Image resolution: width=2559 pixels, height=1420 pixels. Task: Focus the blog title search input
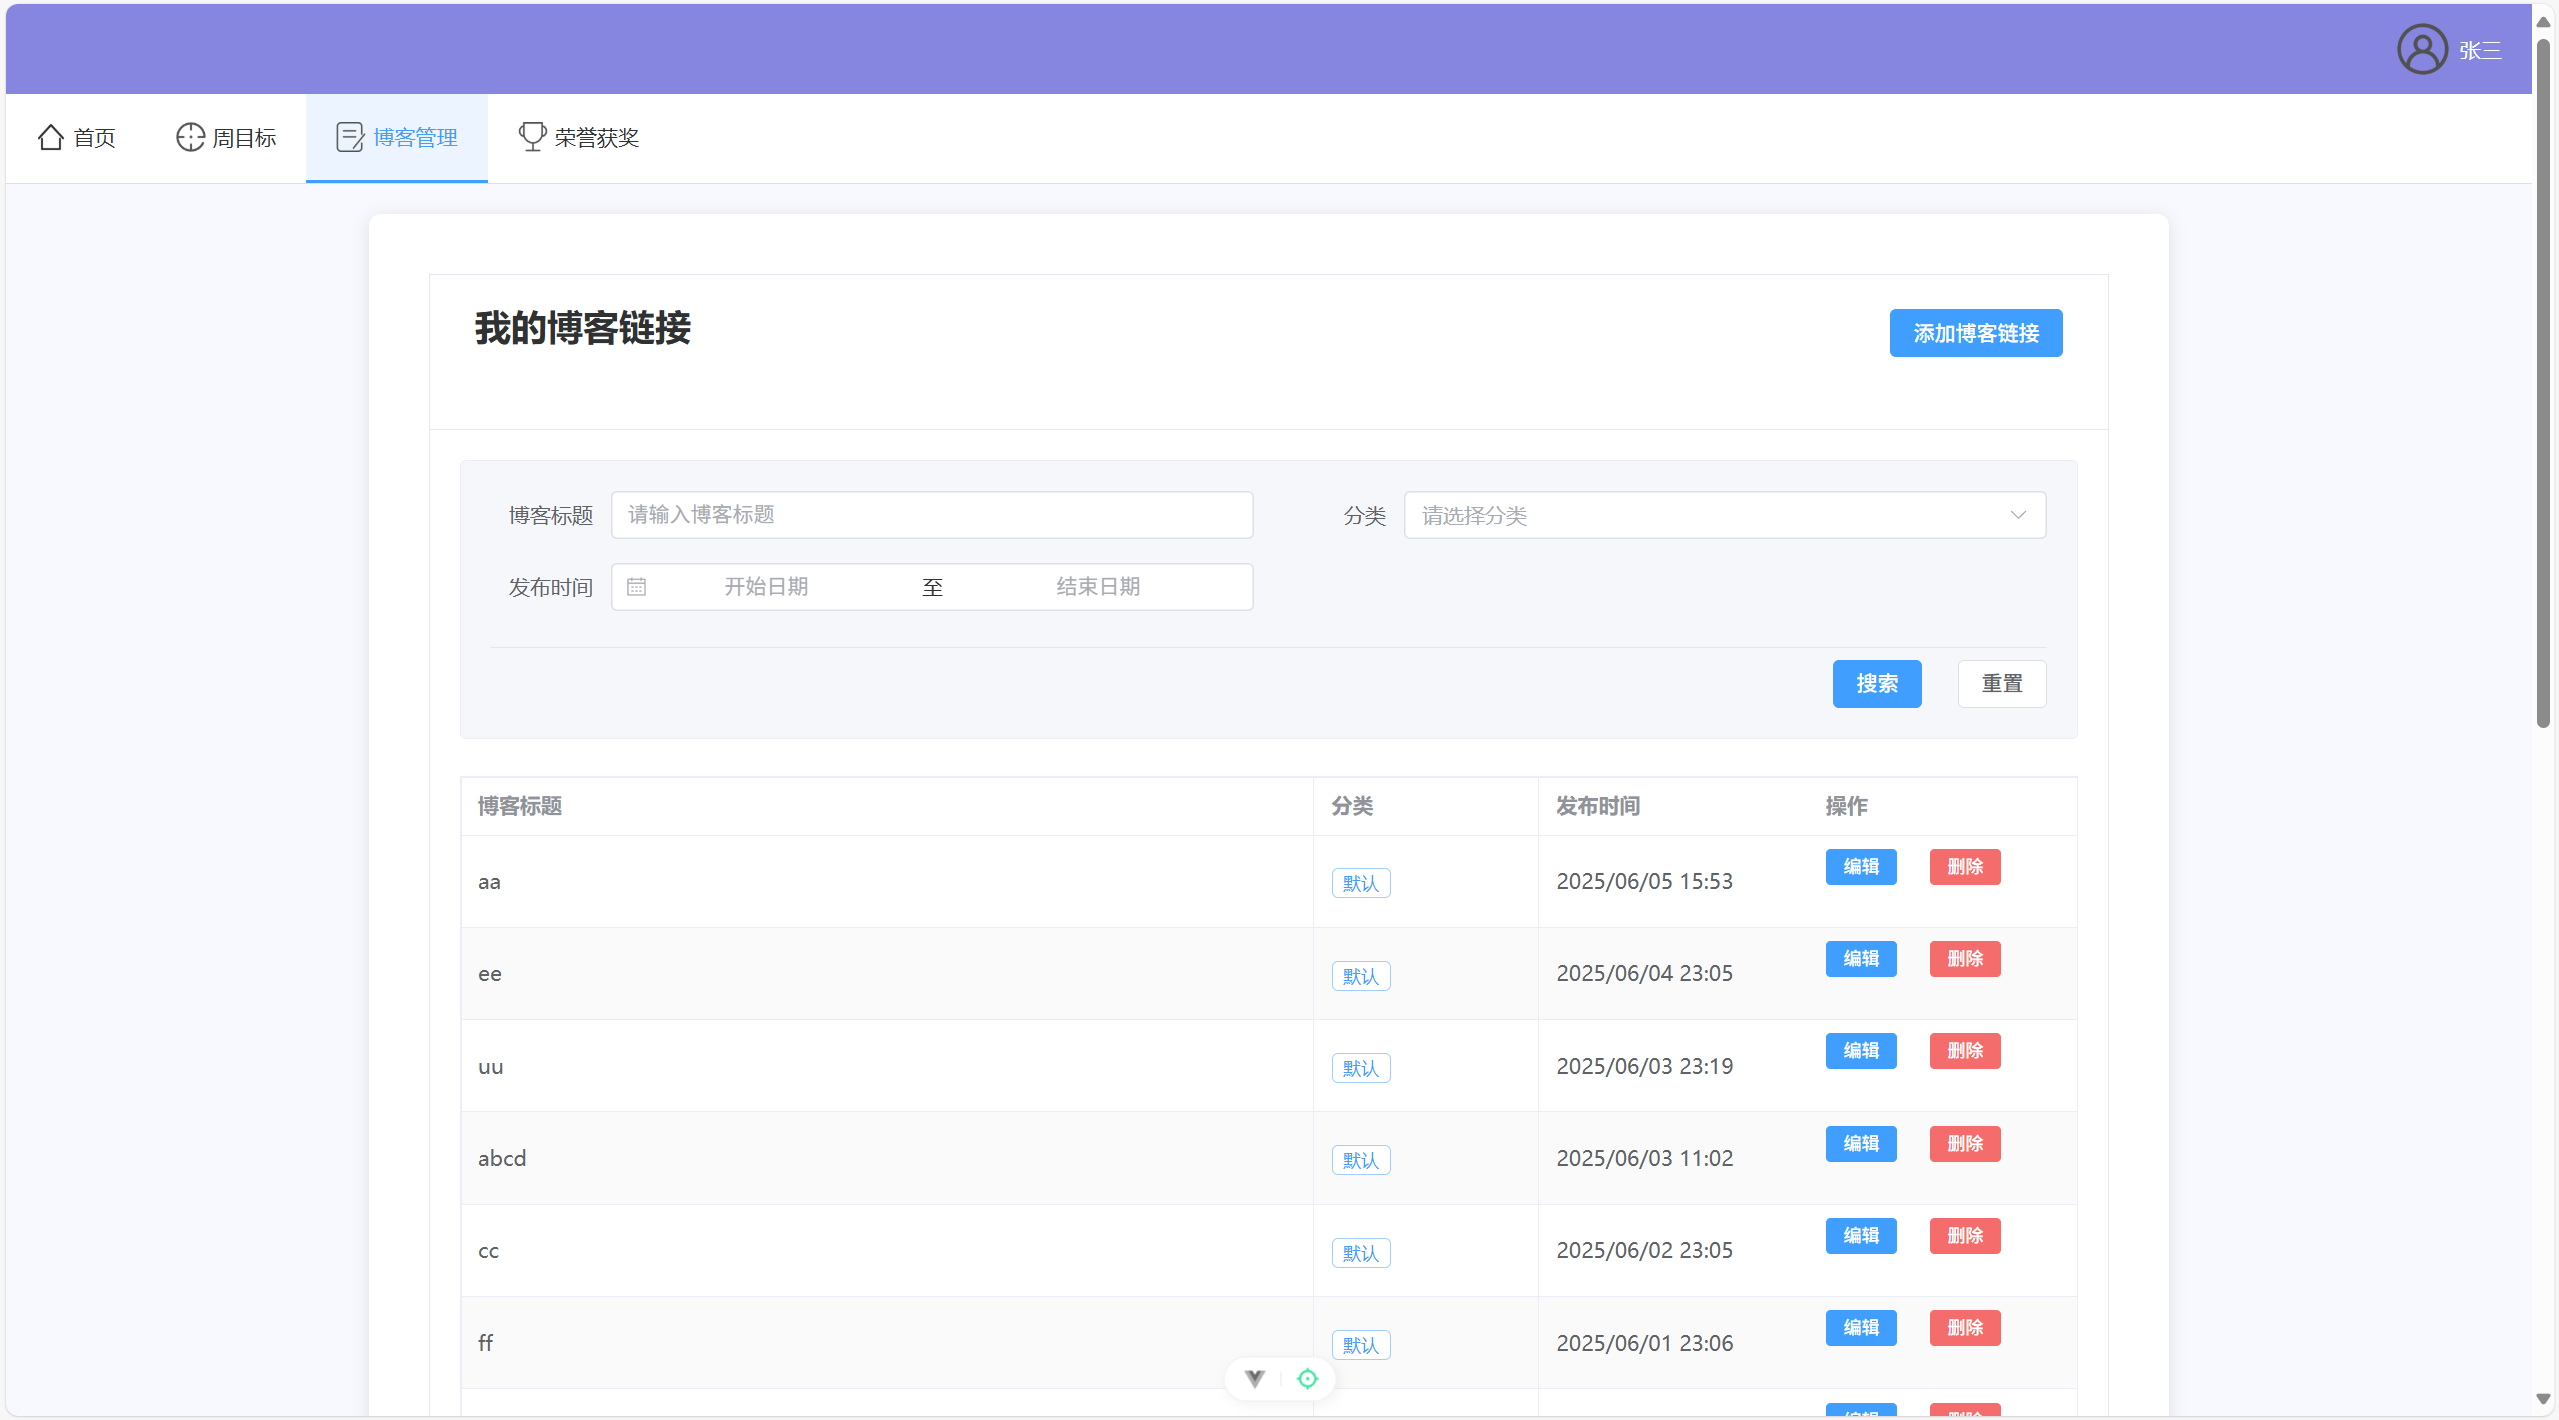pos(931,515)
